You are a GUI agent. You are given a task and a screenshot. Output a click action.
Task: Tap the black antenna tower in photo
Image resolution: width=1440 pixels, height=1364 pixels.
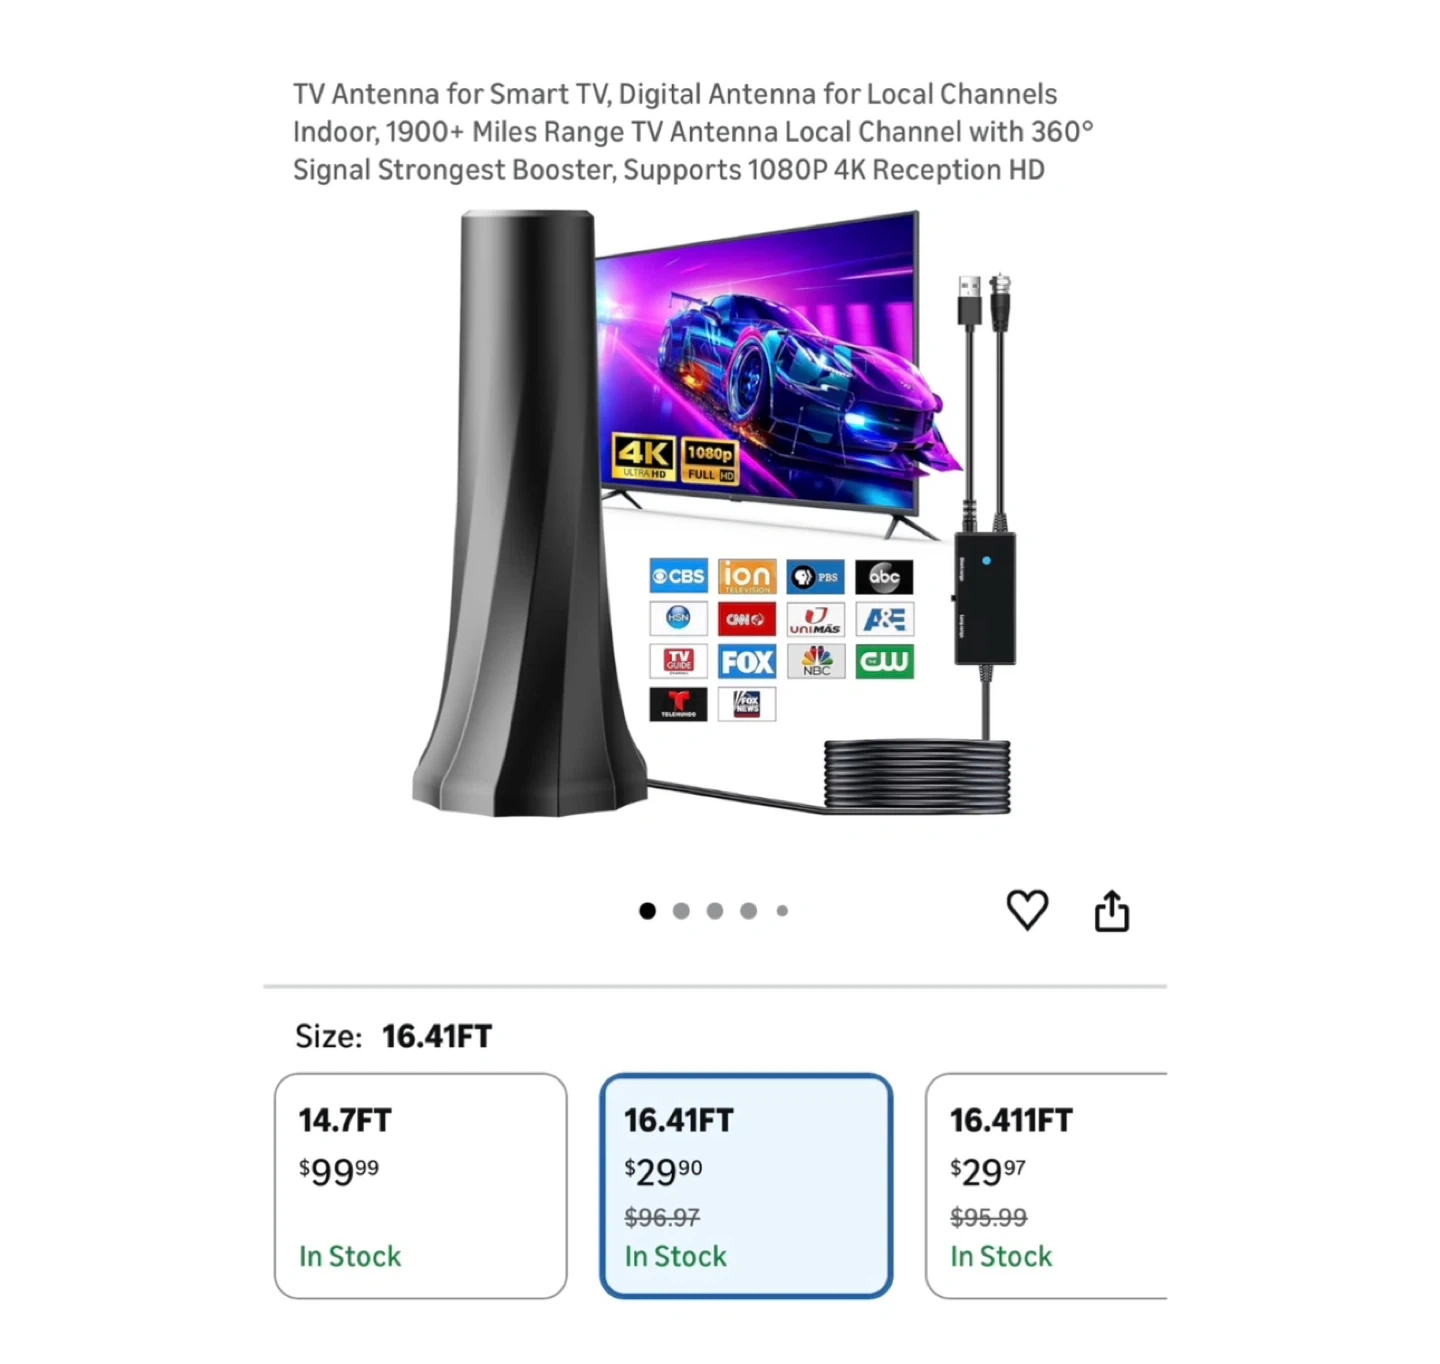[x=520, y=513]
